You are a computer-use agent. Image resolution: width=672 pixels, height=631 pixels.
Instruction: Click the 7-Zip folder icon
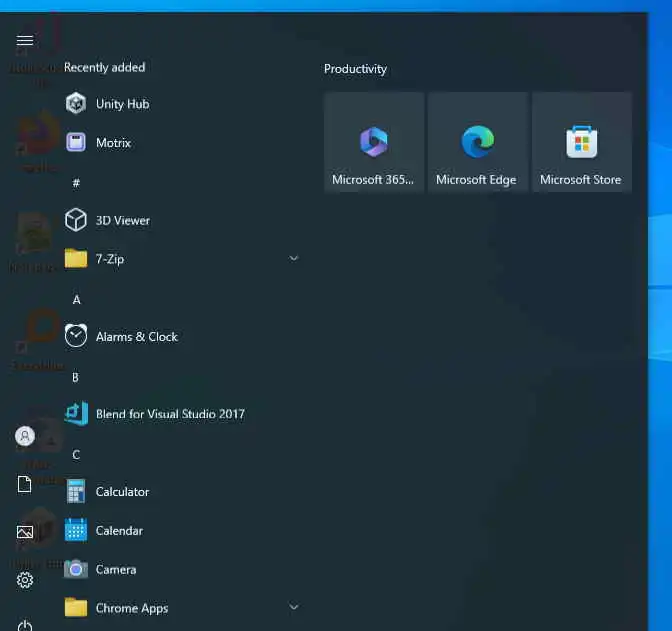tap(76, 258)
